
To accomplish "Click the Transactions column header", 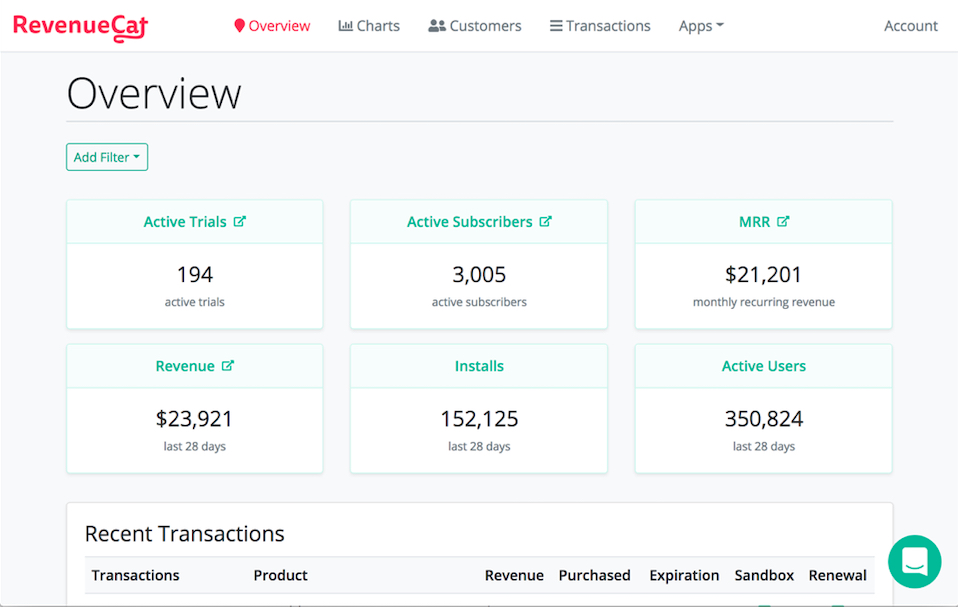I will (x=136, y=575).
